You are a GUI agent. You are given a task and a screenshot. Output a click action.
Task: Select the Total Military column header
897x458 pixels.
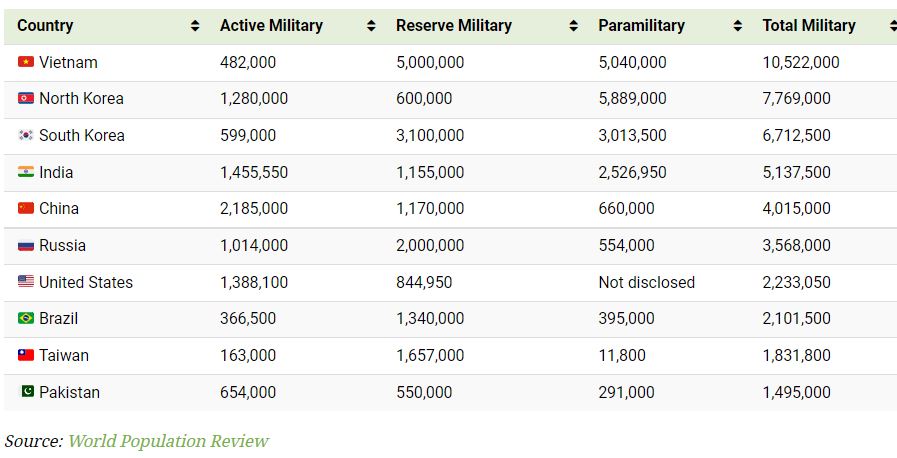(809, 26)
